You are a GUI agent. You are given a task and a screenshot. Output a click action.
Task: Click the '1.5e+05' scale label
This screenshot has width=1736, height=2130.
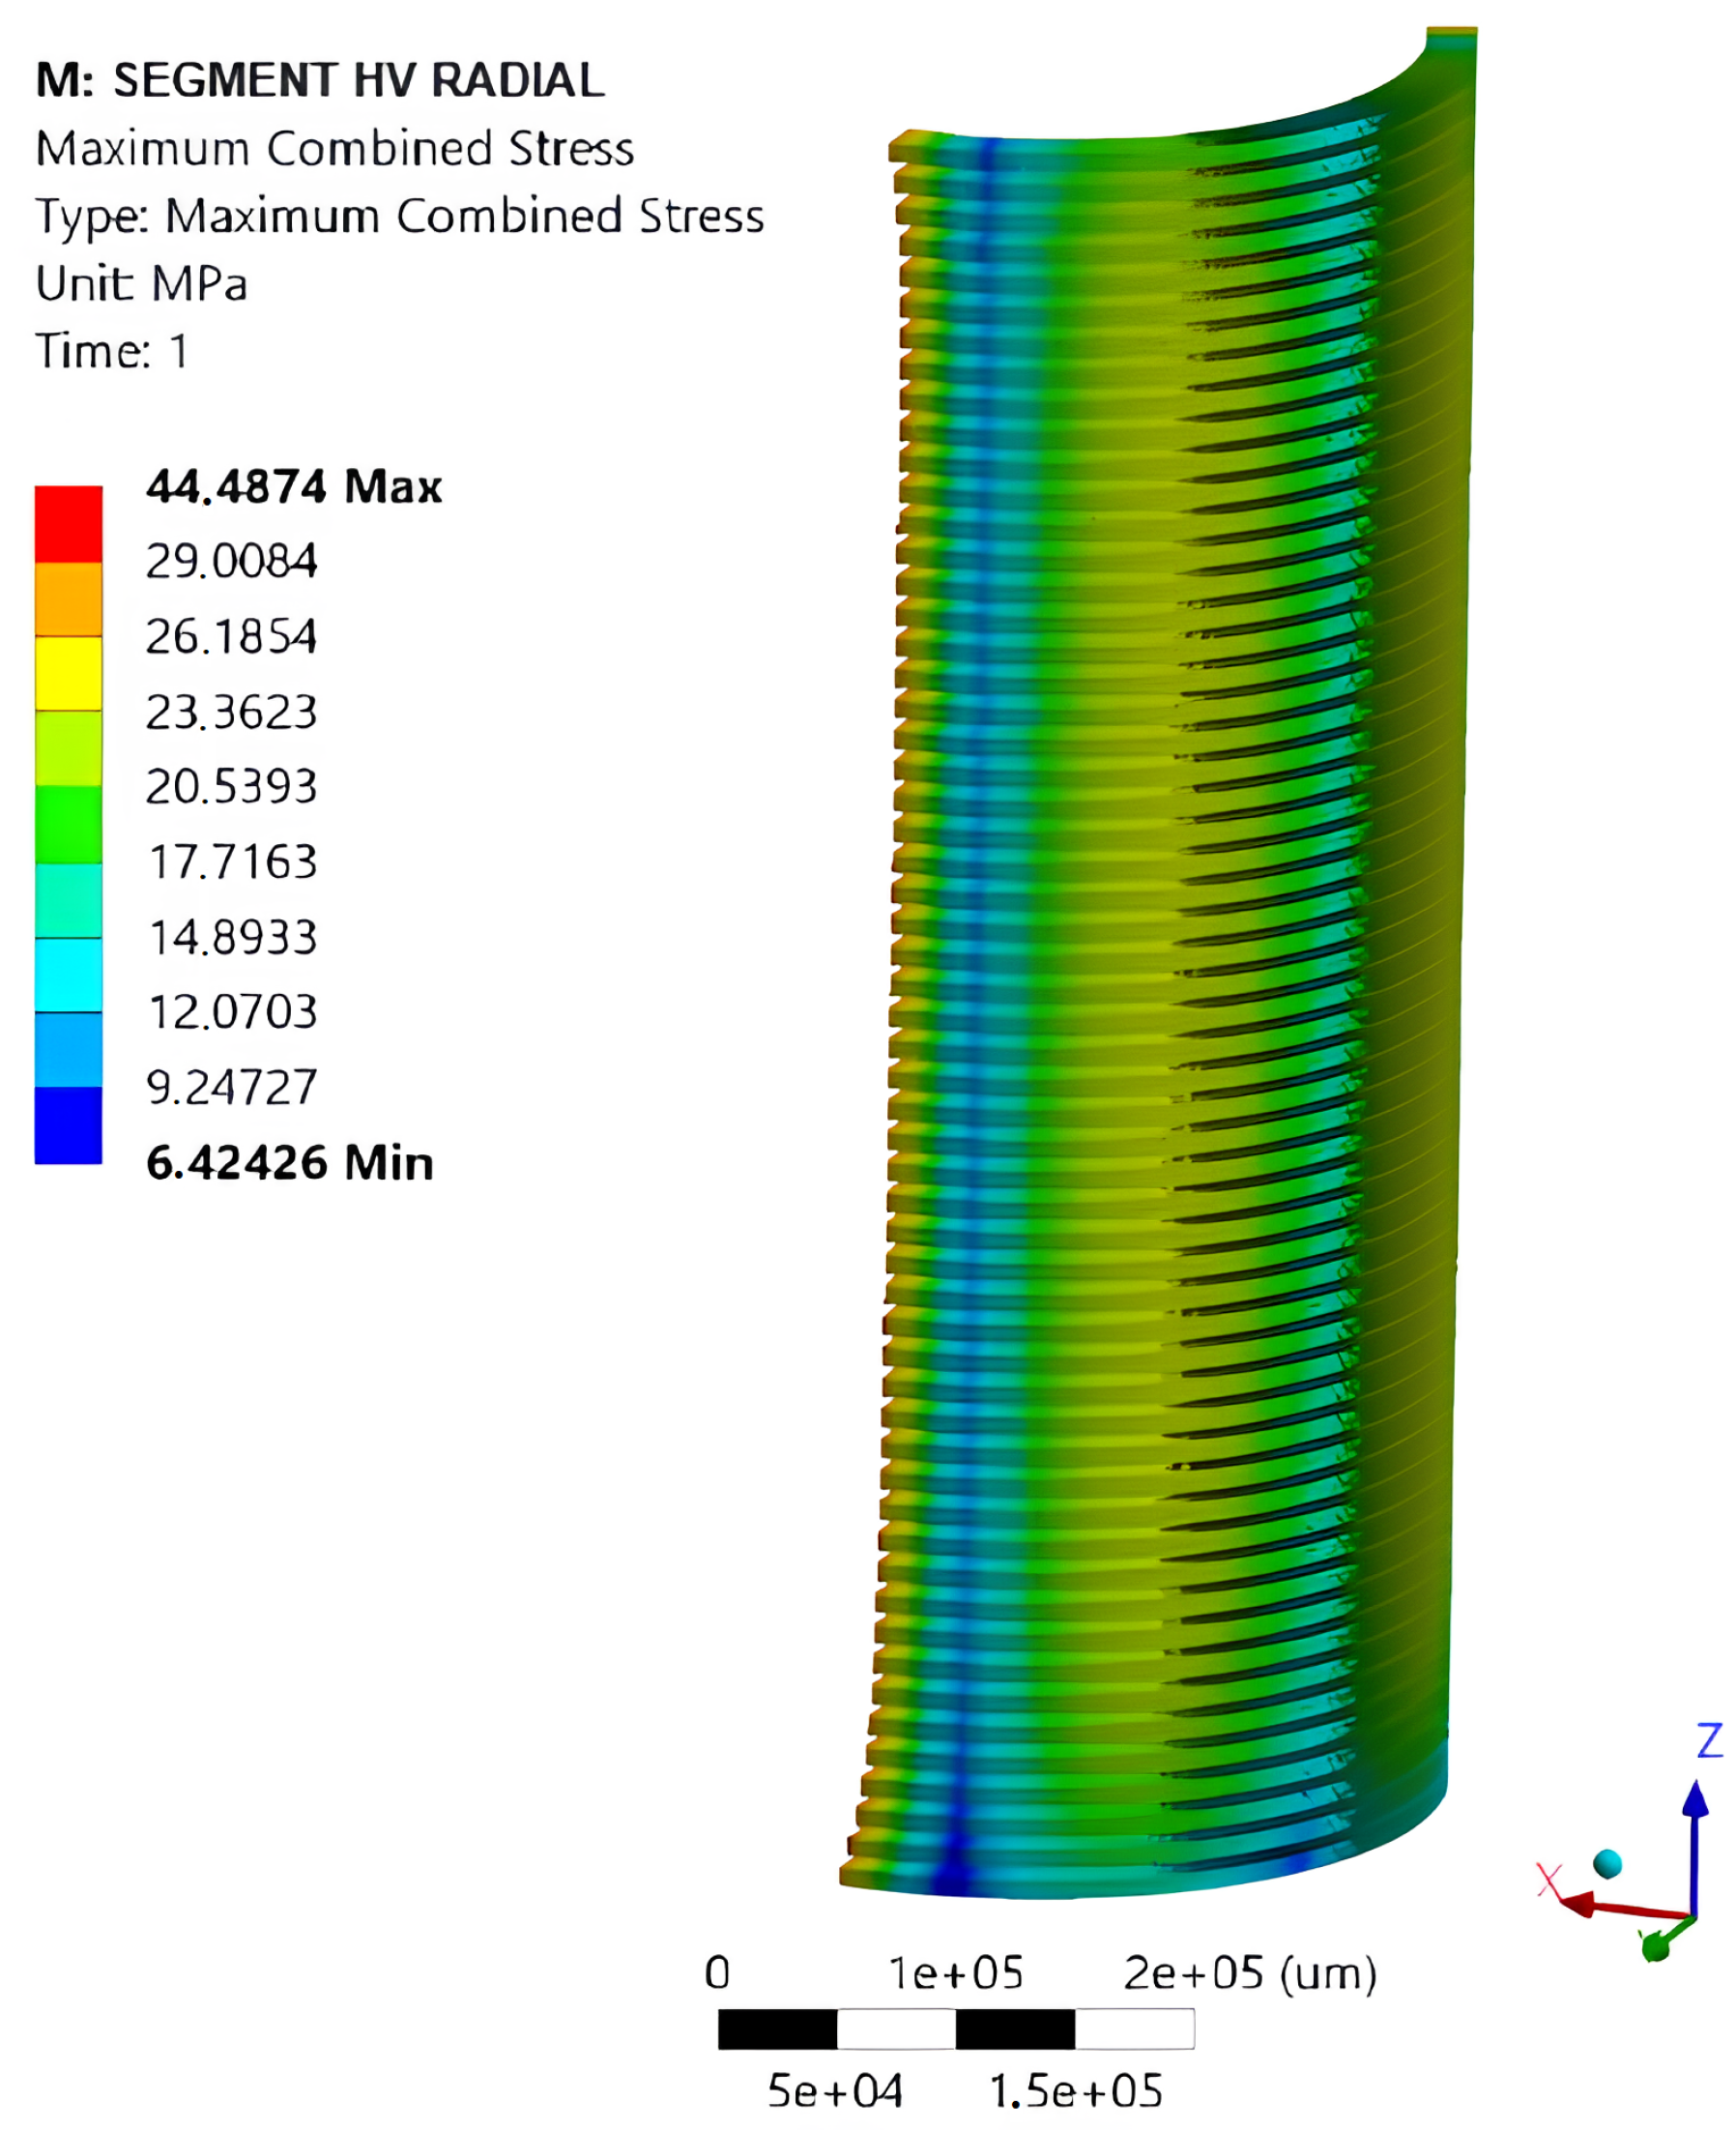[x=1076, y=2092]
